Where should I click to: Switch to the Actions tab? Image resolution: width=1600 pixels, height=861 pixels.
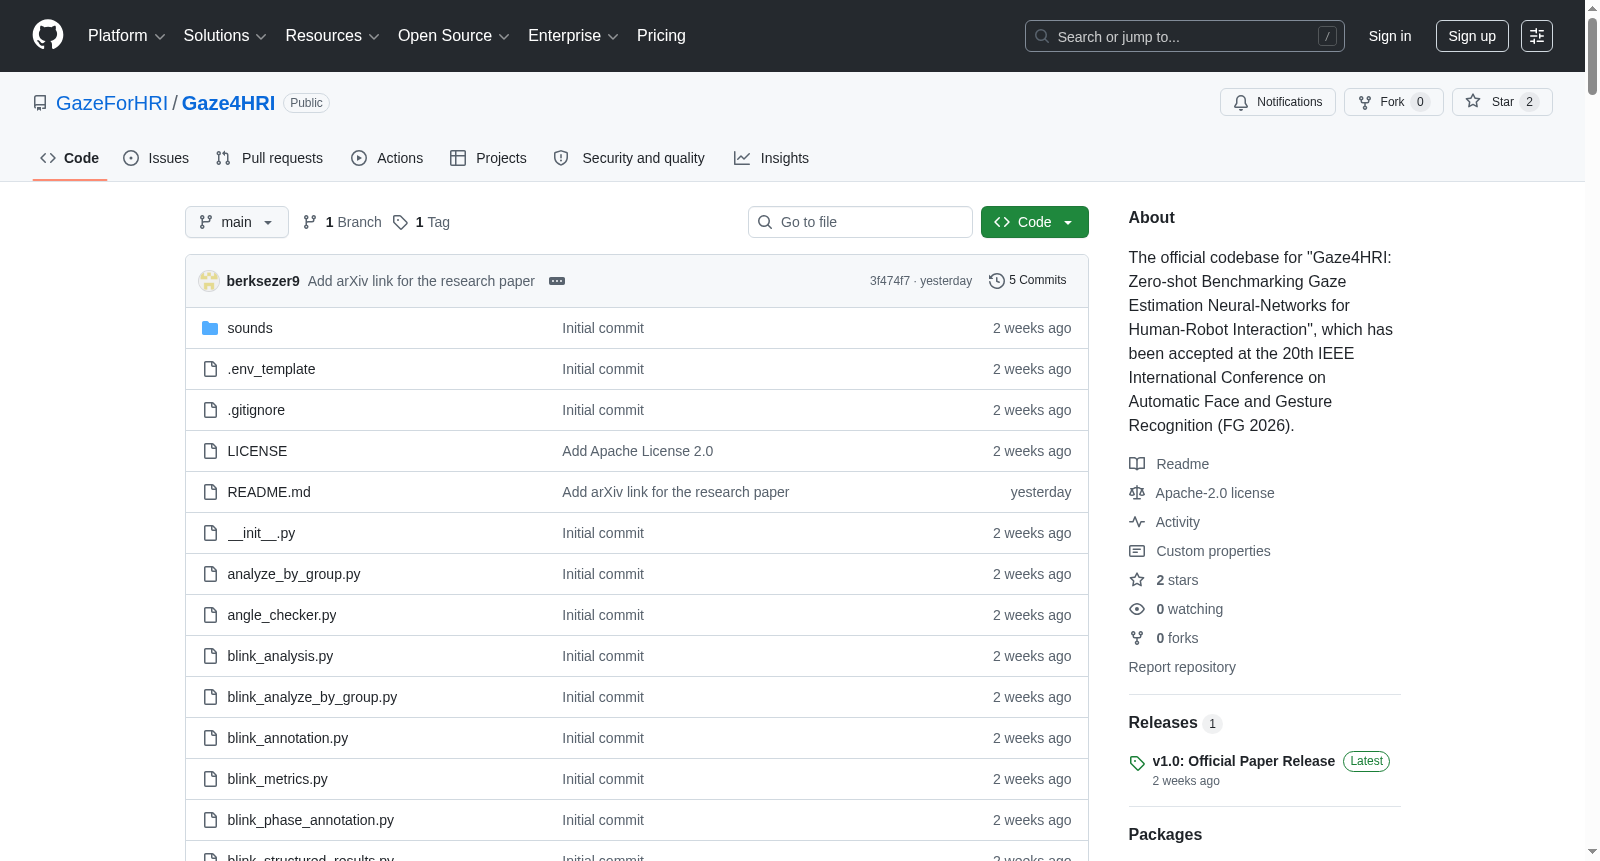coord(387,158)
